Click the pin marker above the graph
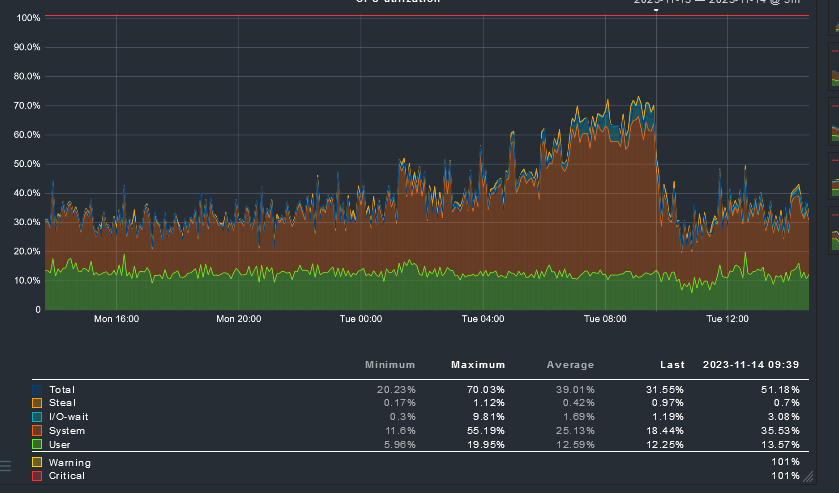 (x=656, y=10)
